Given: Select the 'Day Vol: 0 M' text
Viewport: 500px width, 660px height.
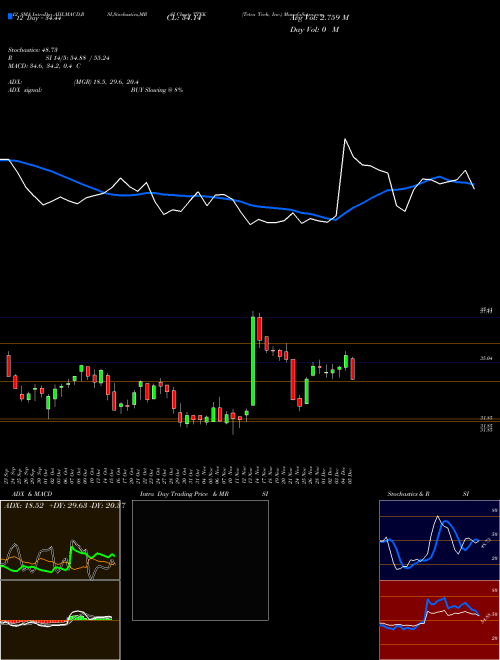Looking at the screenshot, I should click(x=314, y=29).
